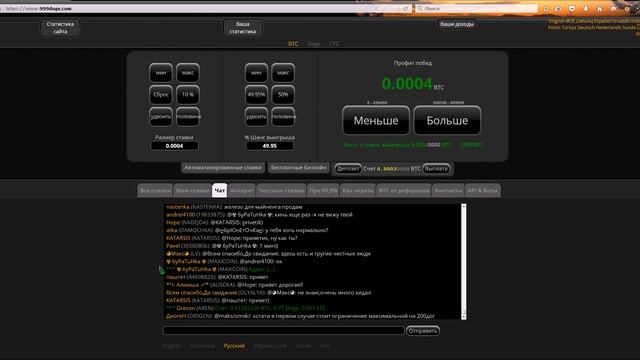Click 'Pavel' username in chat
Image resolution: width=640 pixels, height=360 pixels.
tap(173, 246)
